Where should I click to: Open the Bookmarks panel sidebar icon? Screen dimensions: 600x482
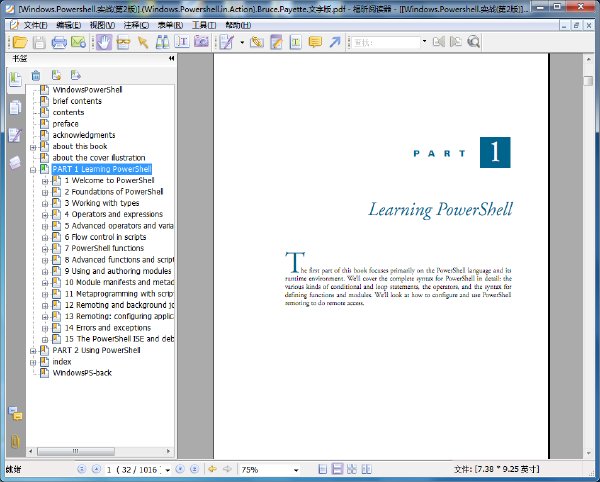(15, 80)
